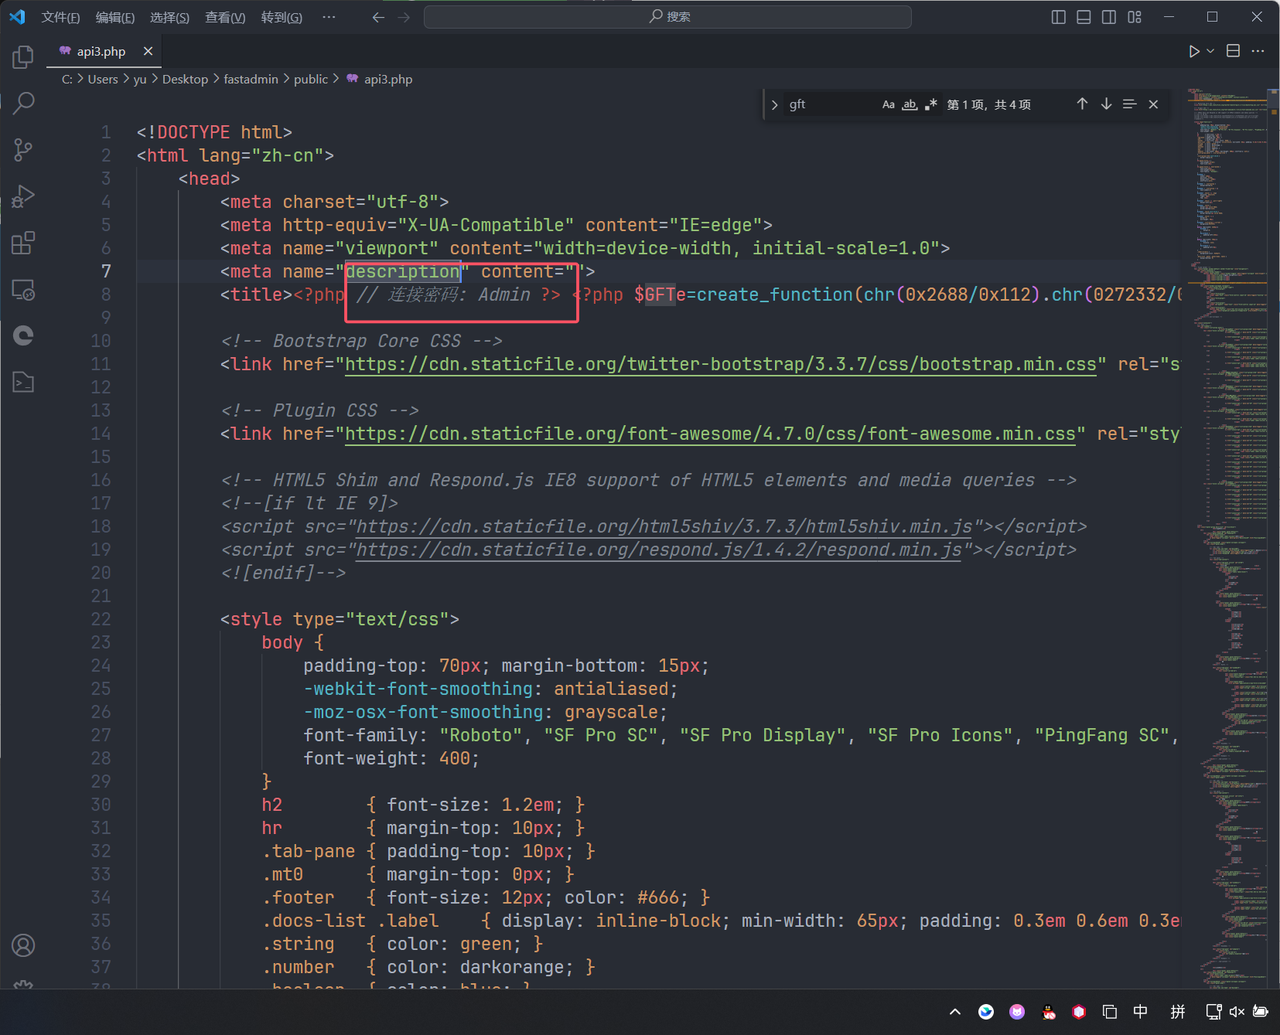Toggle the 中 input language indicator

pyautogui.click(x=1140, y=1012)
